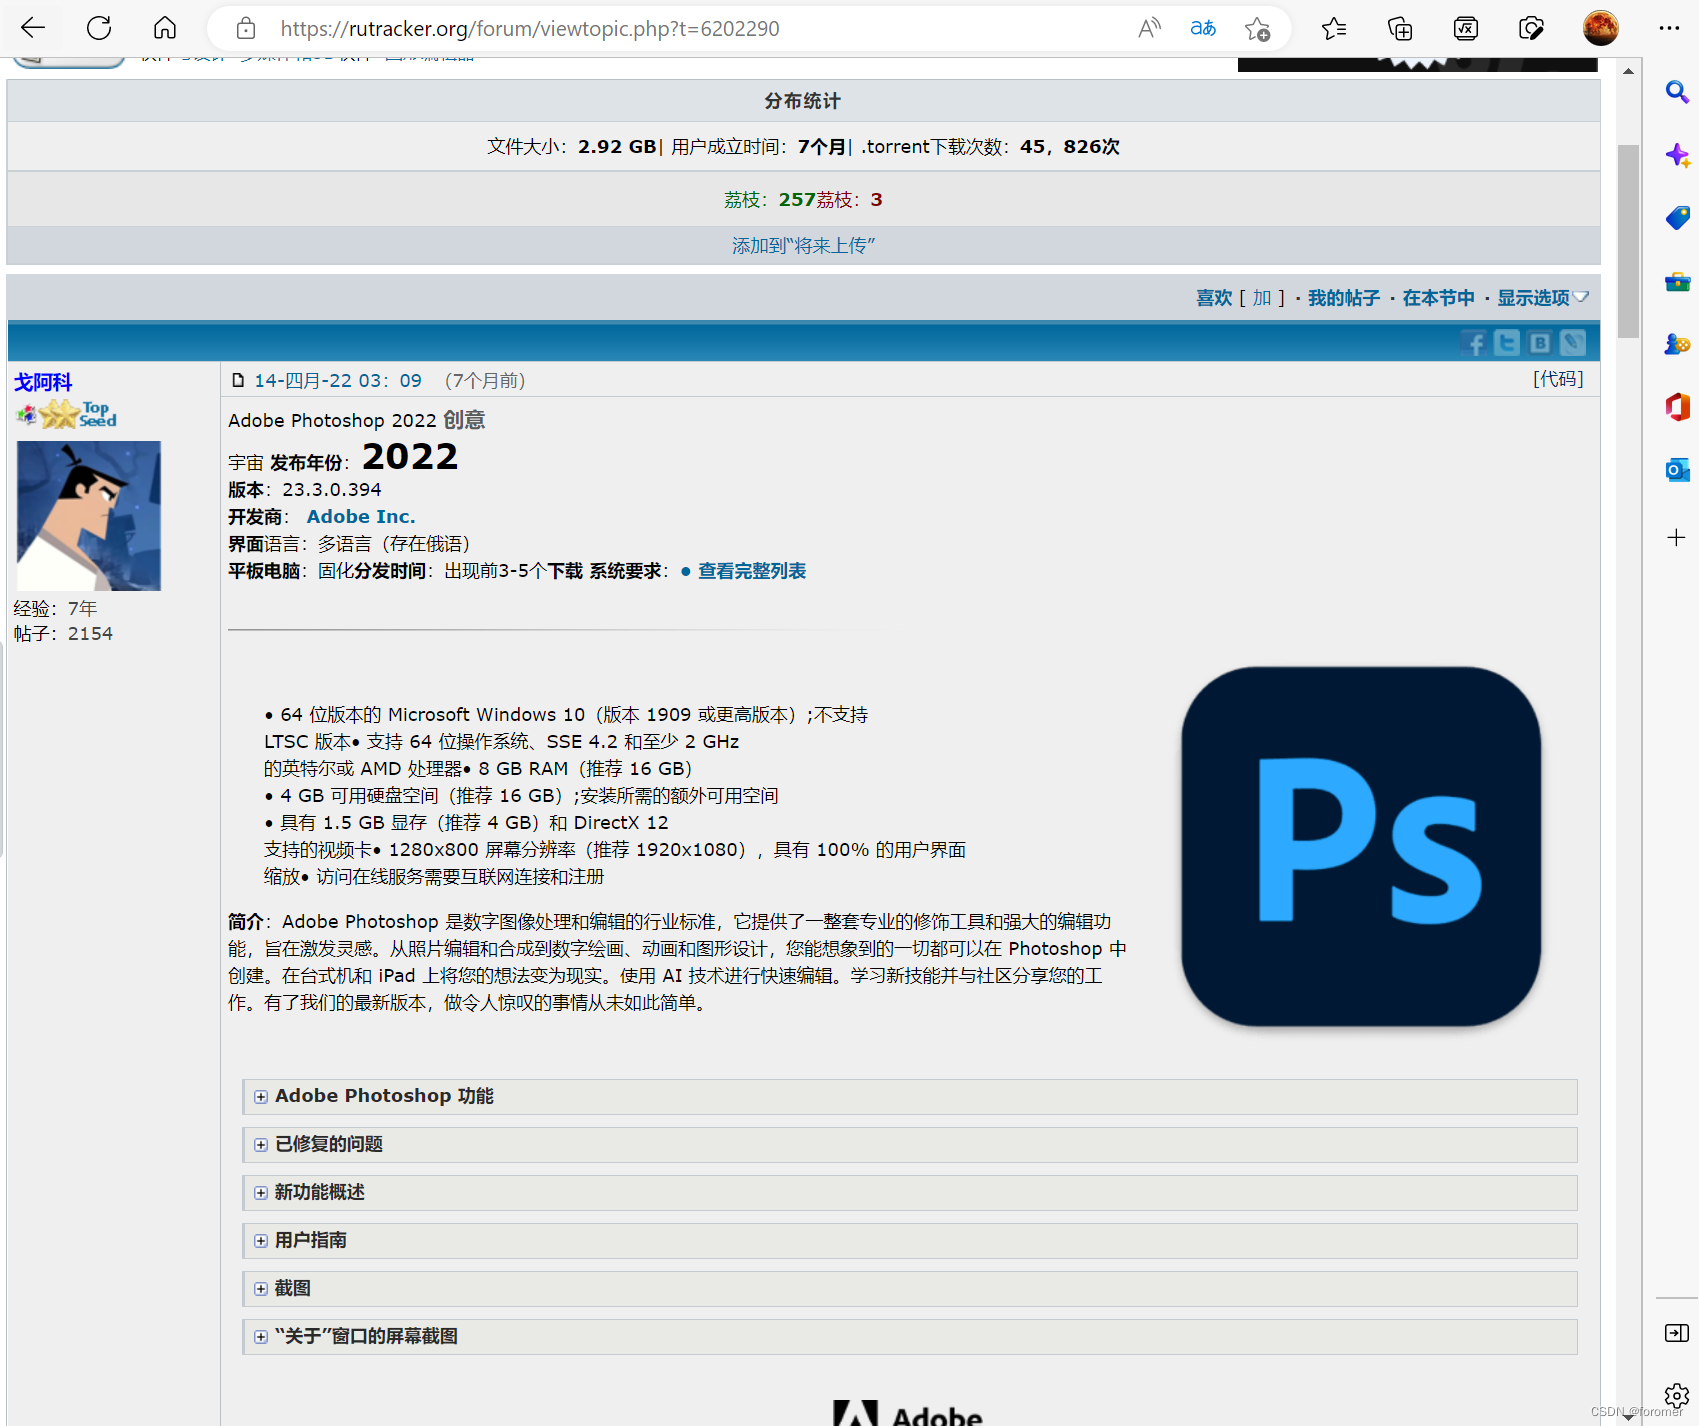Viewport: 1699px width, 1426px height.
Task: Refresh the current page
Action: pos(99,28)
